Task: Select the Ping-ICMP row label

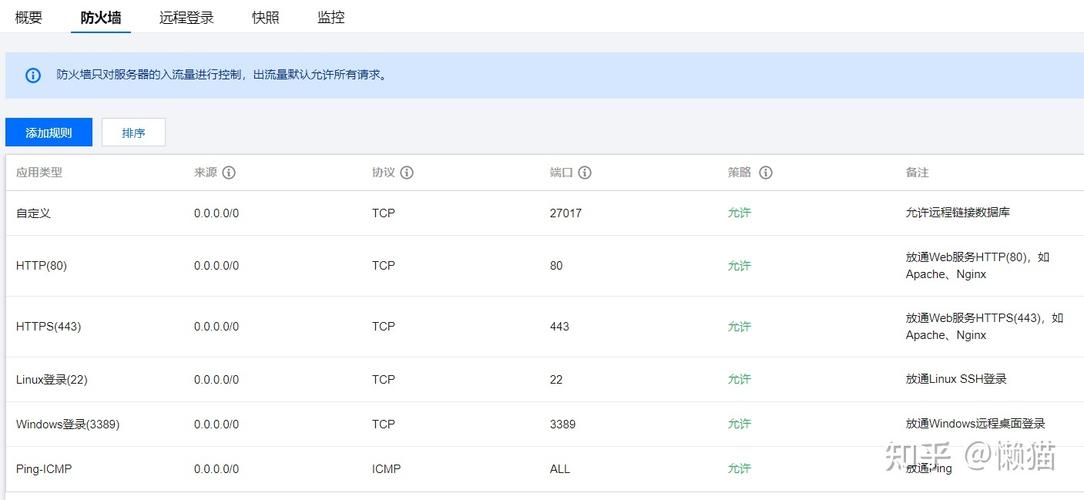Action: click(x=44, y=469)
